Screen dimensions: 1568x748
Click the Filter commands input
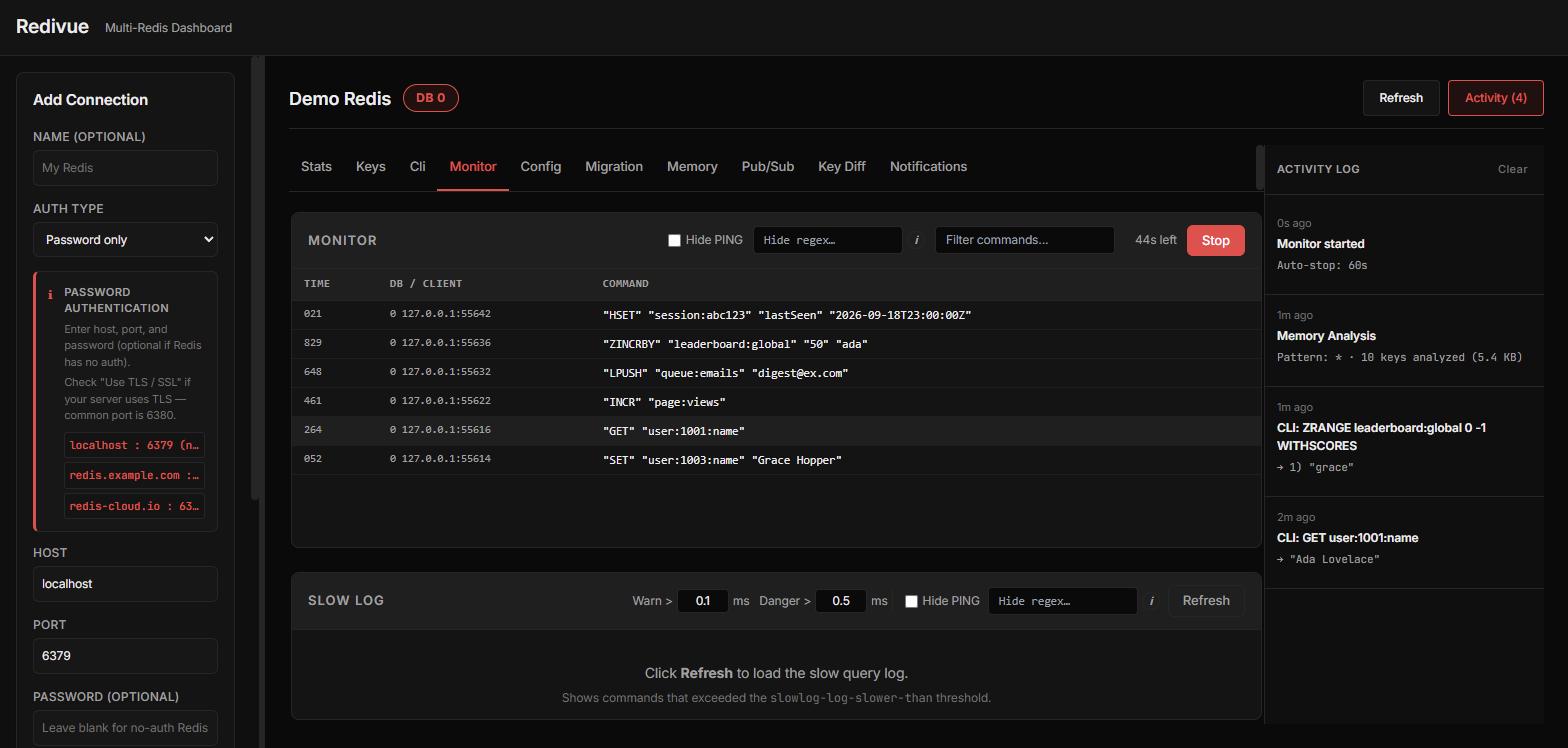[1025, 240]
